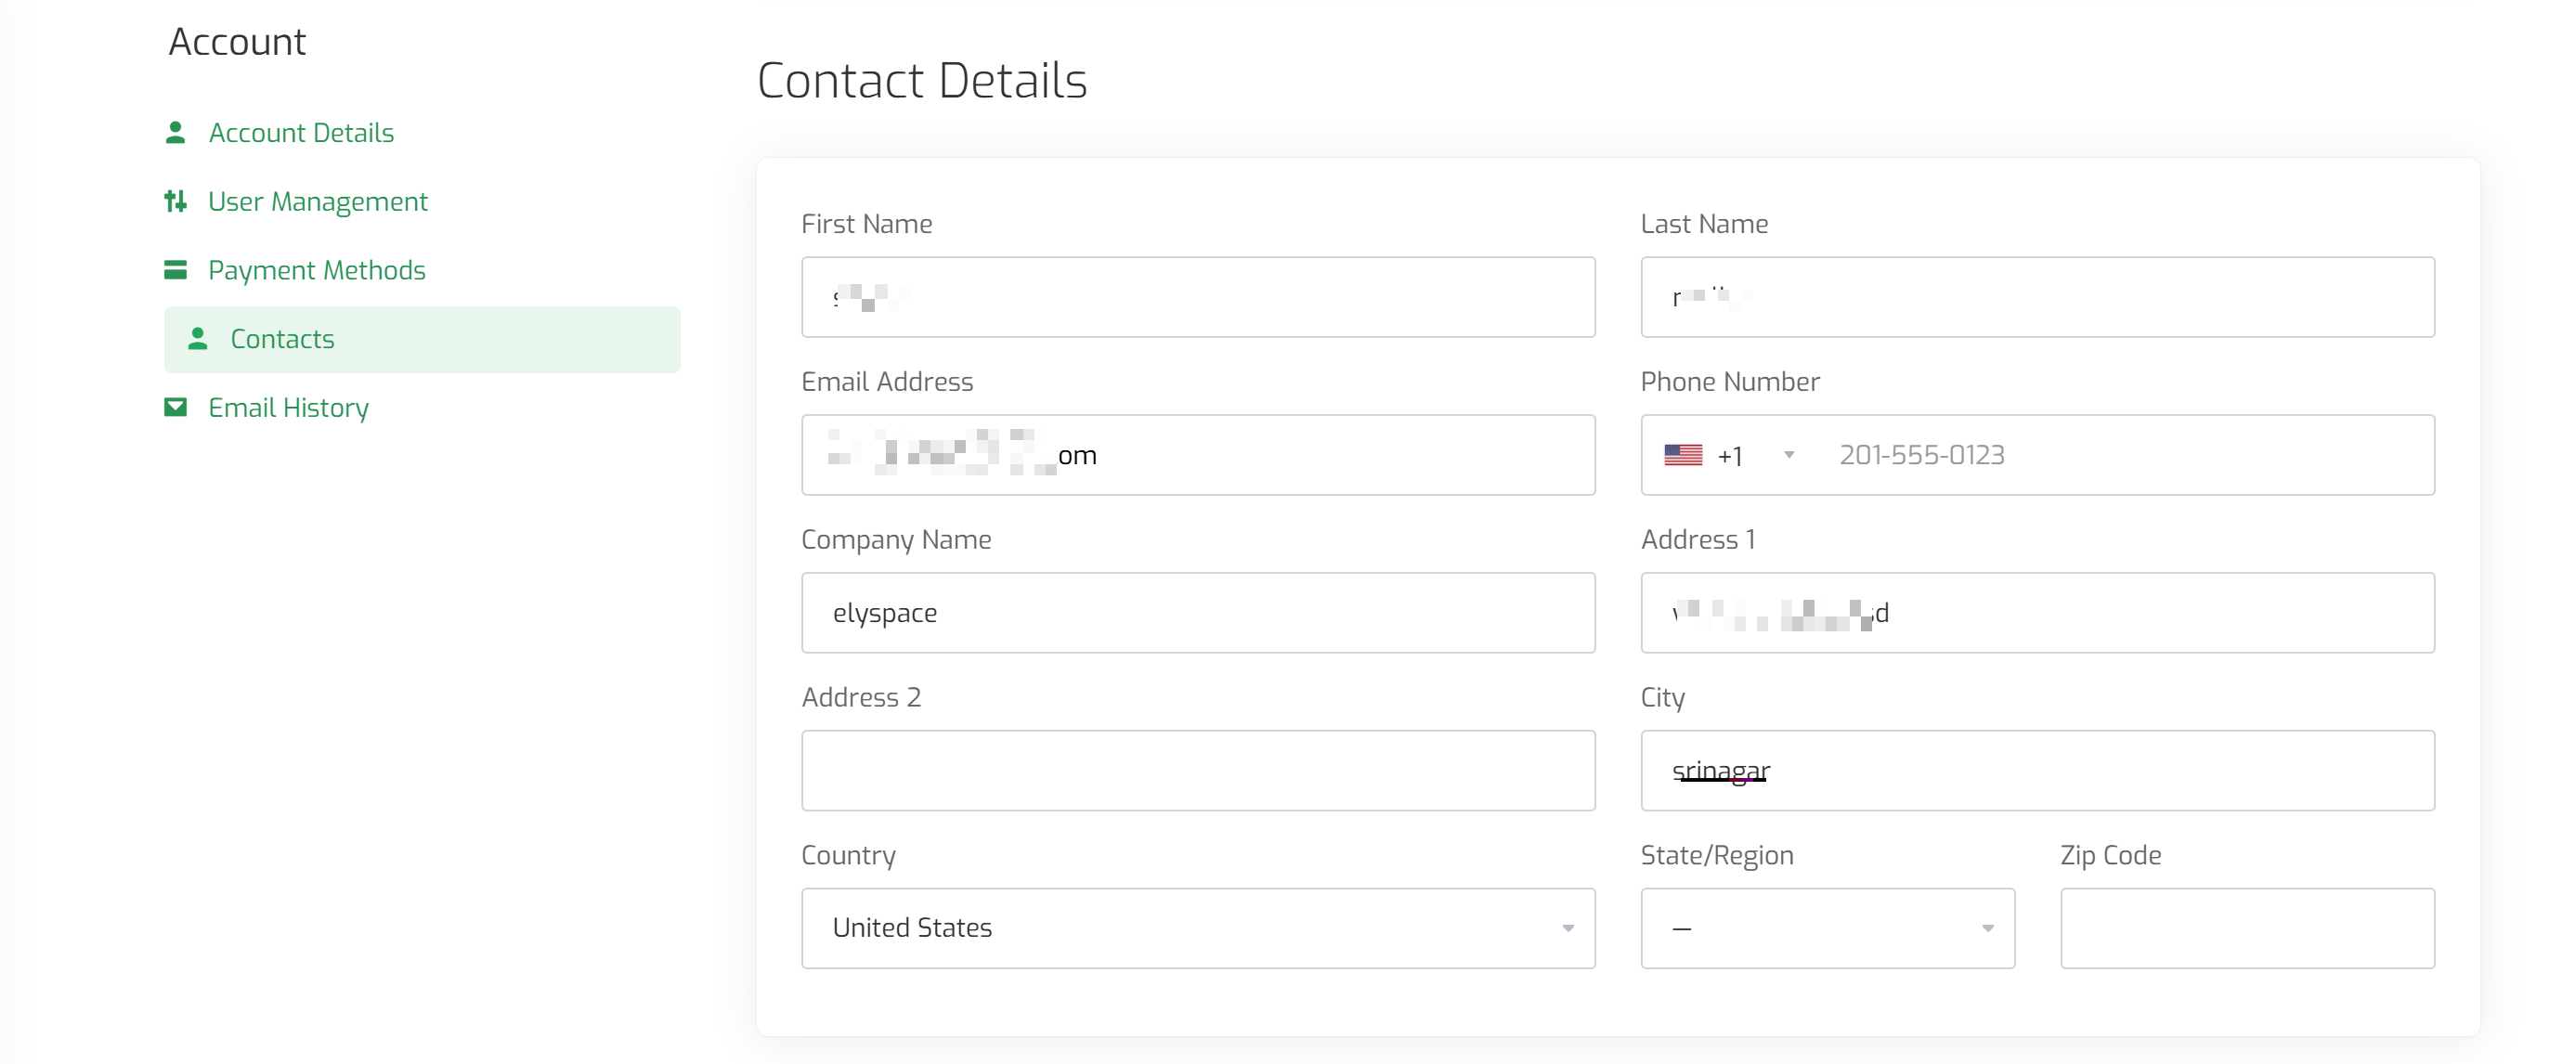This screenshot has width=2576, height=1064.
Task: Open Account Details section
Action: 301,132
